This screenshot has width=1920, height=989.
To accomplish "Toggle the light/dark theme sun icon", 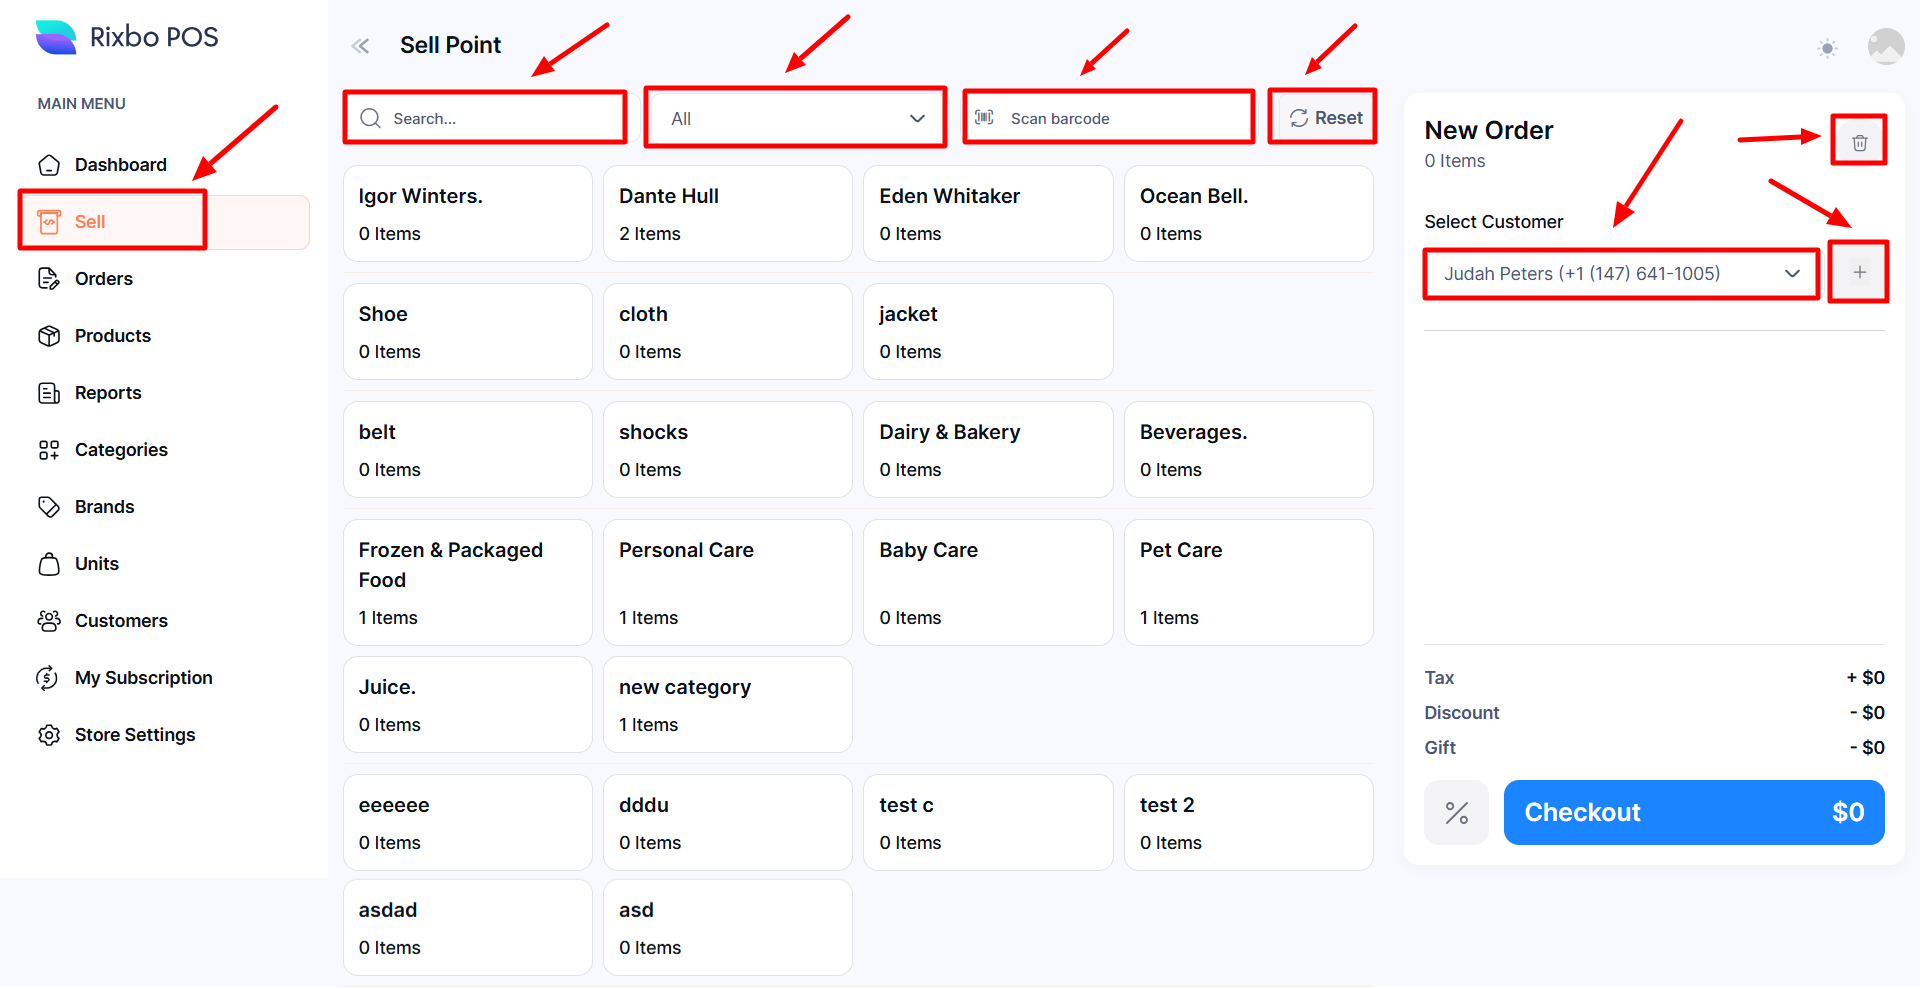I will tap(1827, 48).
